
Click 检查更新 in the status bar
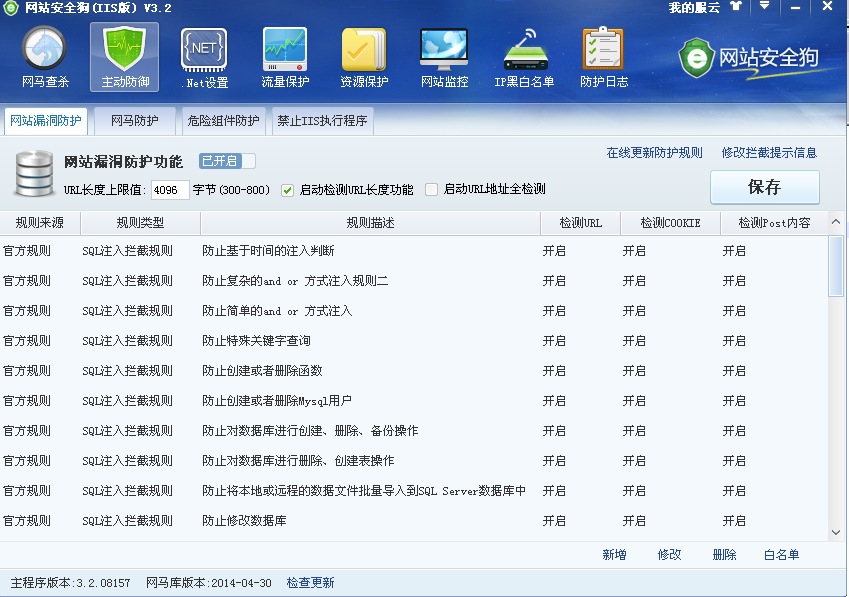coord(310,583)
